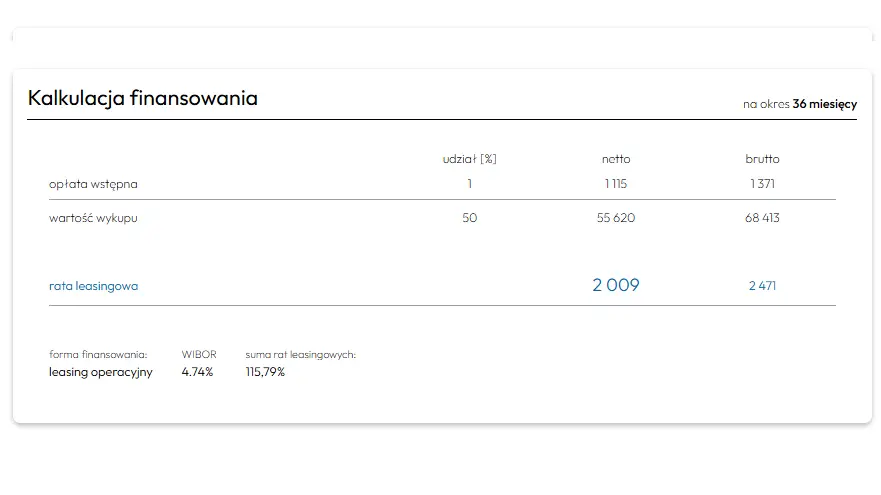
Task: Click opłata wstępna netto value 1 115
Action: [x=616, y=184]
